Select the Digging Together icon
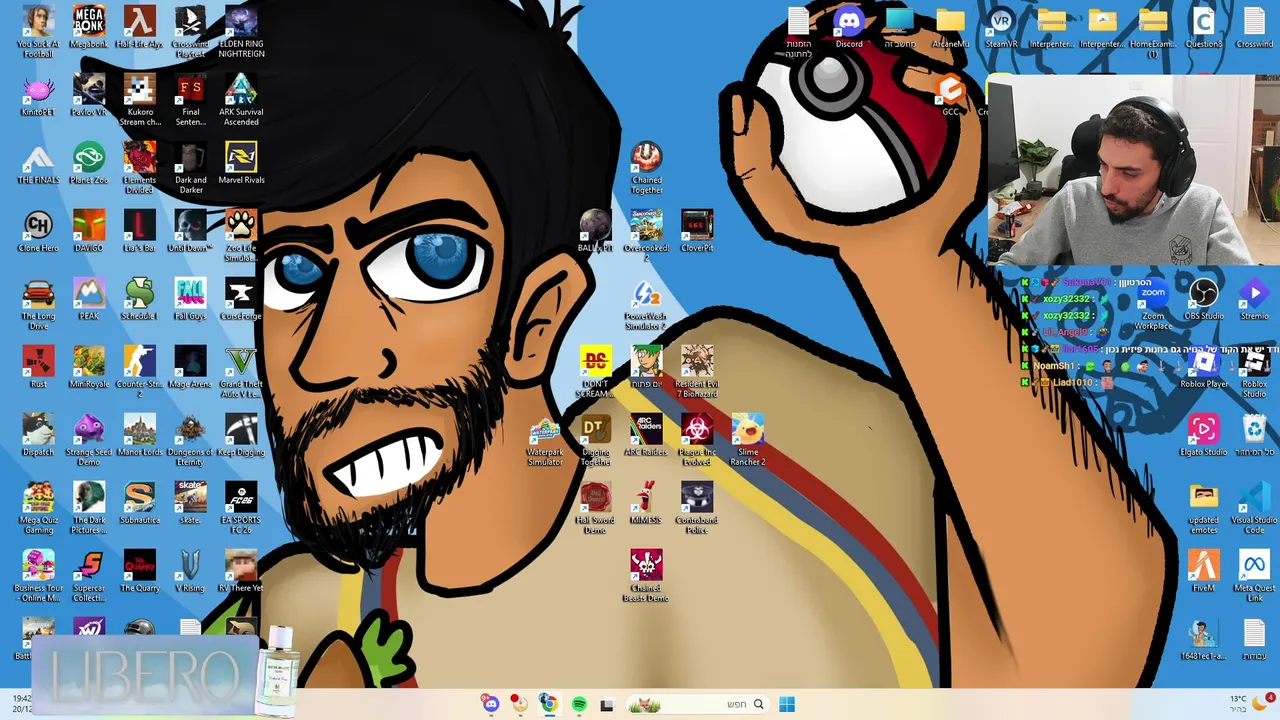The height and width of the screenshot is (720, 1280). coord(595,440)
